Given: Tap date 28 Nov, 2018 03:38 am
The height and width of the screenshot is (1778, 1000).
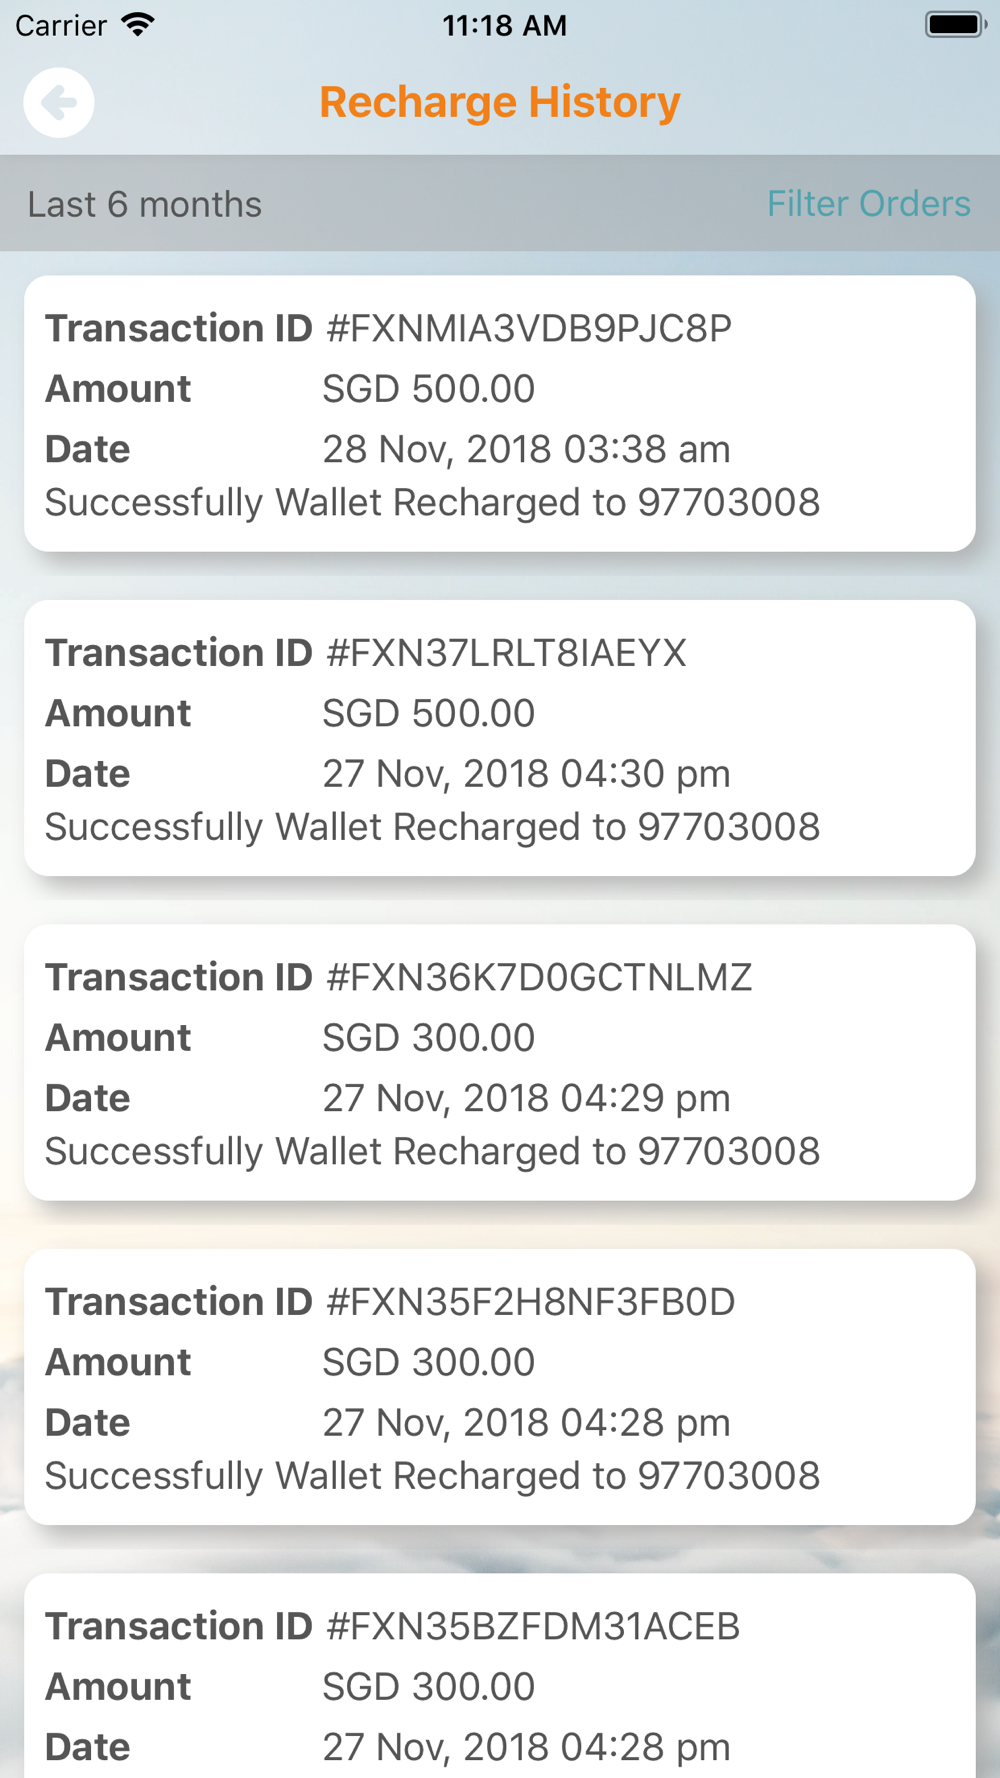Looking at the screenshot, I should coord(526,449).
